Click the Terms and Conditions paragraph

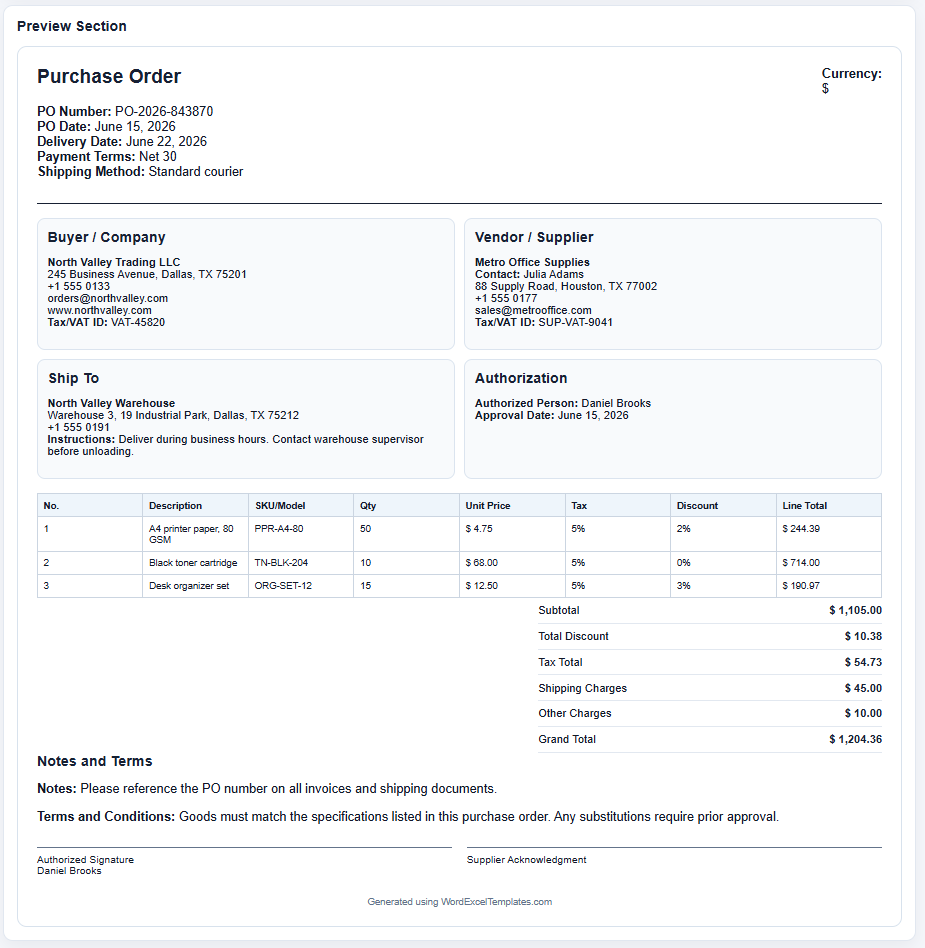coord(408,817)
